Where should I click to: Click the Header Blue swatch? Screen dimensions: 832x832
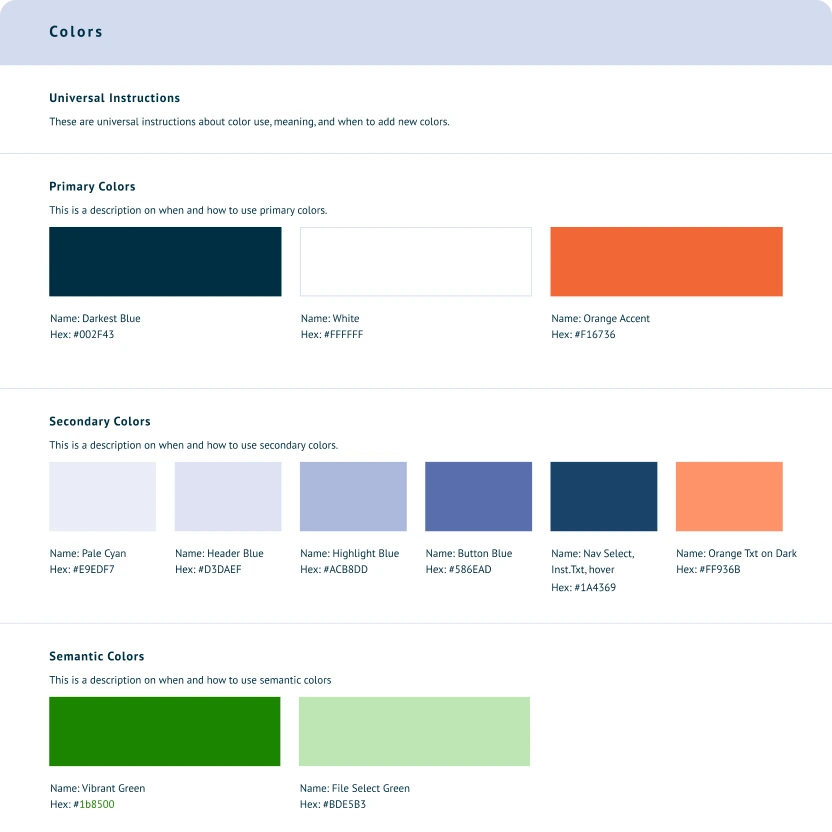(228, 496)
